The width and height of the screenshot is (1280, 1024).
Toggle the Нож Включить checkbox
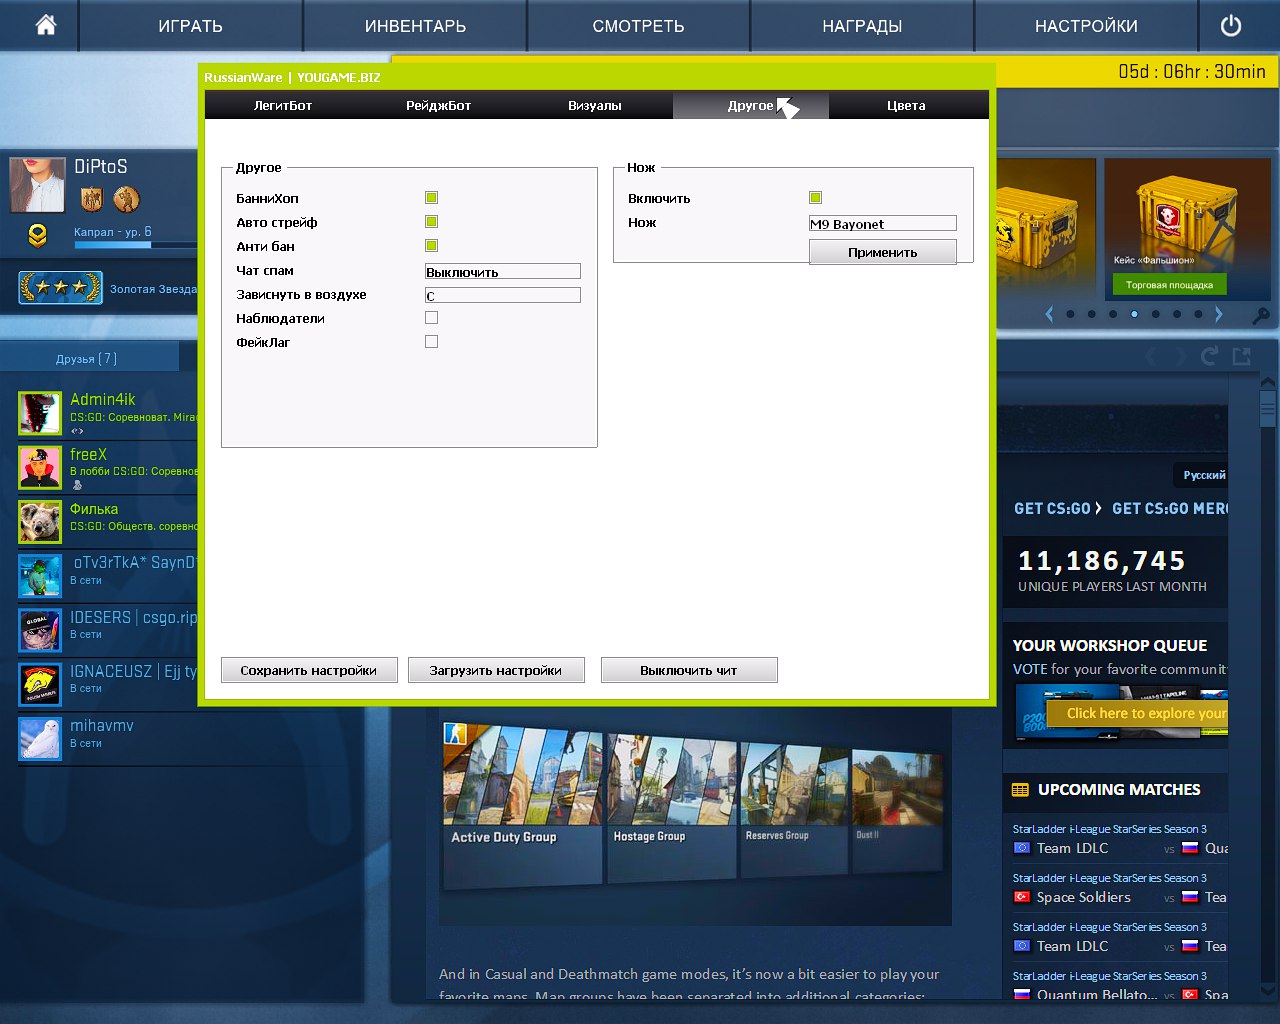815,198
